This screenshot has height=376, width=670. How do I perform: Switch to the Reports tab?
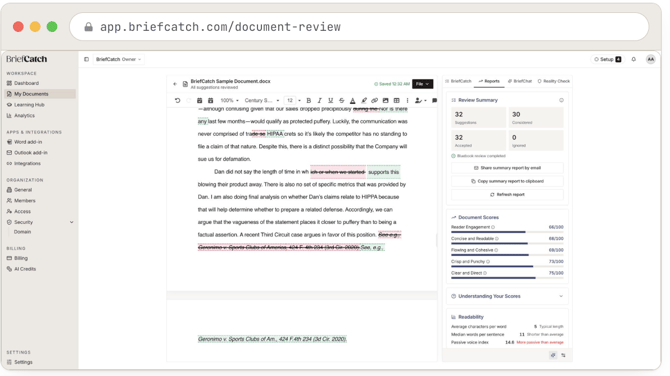click(489, 81)
